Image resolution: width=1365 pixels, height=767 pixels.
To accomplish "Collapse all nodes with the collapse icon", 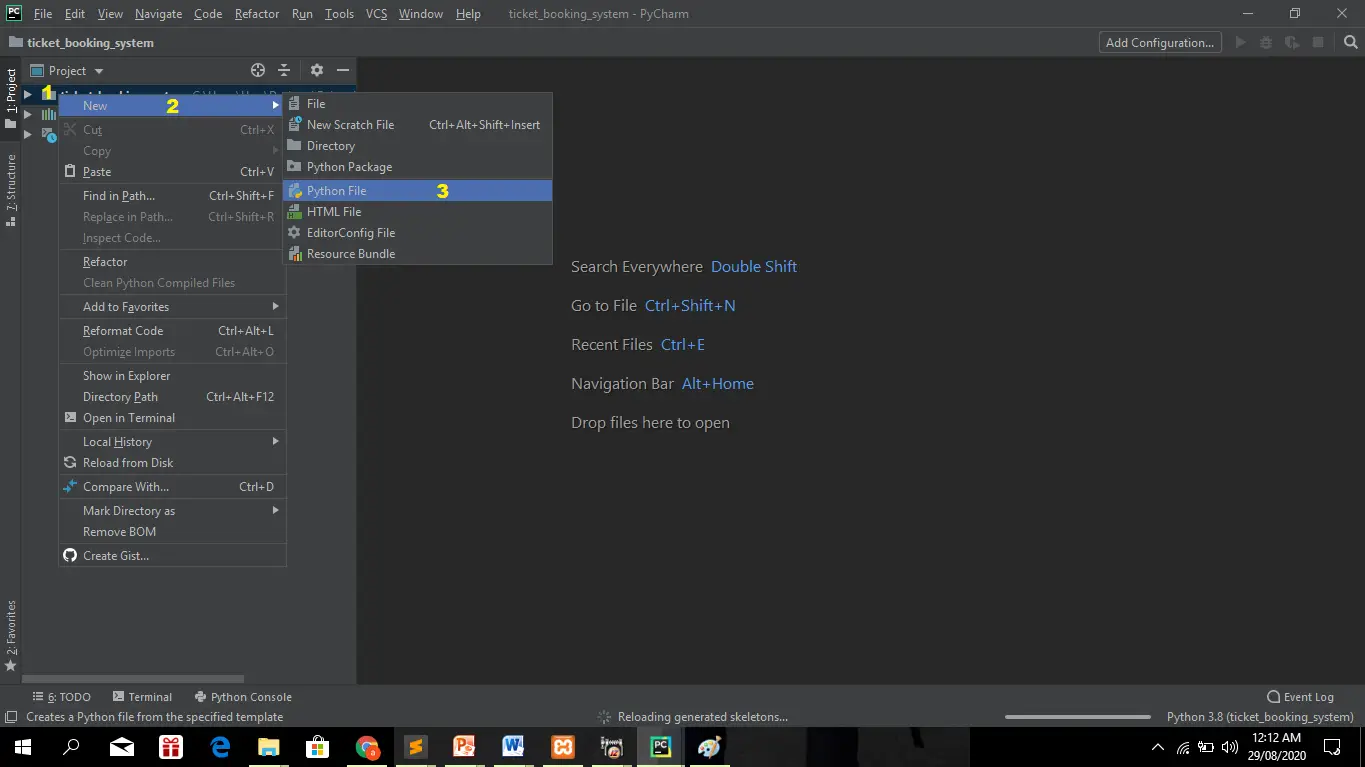I will point(283,70).
